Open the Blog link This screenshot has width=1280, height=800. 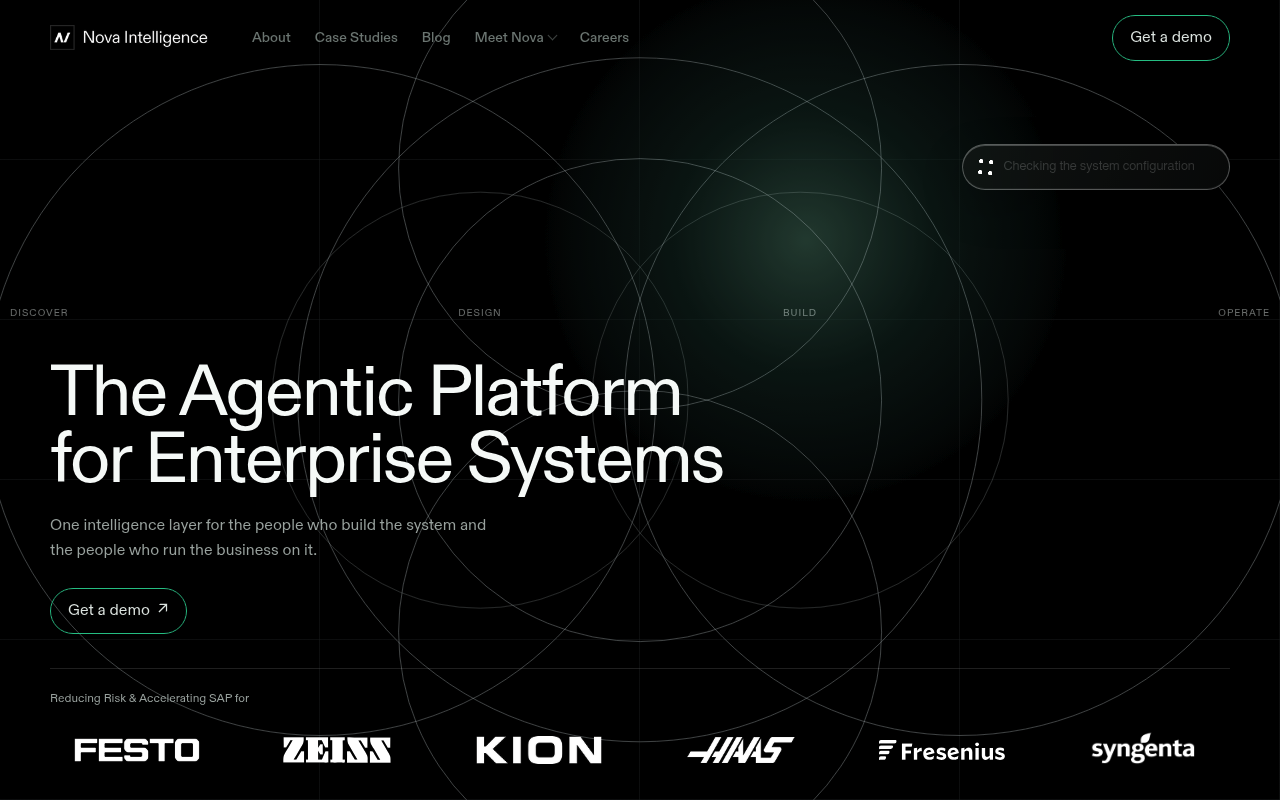click(436, 38)
